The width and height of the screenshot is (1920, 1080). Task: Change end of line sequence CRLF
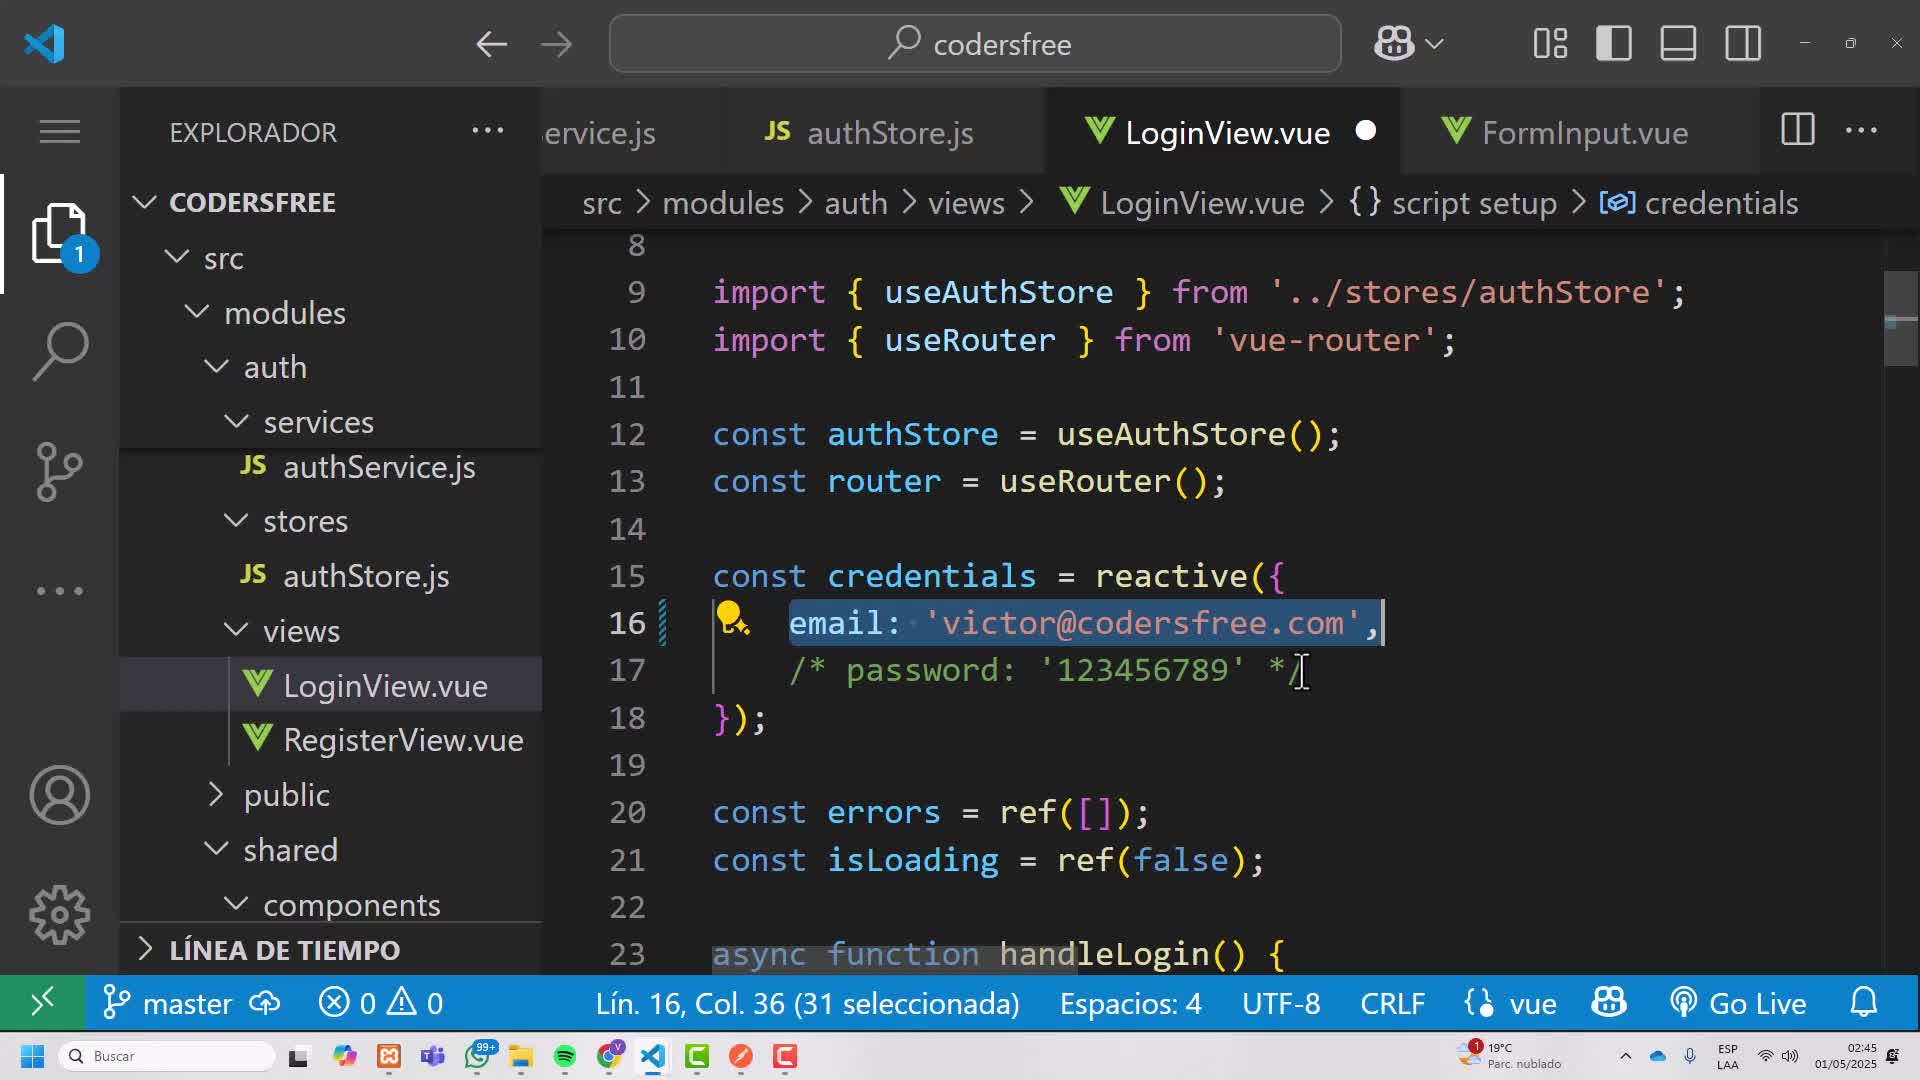(x=1392, y=1003)
